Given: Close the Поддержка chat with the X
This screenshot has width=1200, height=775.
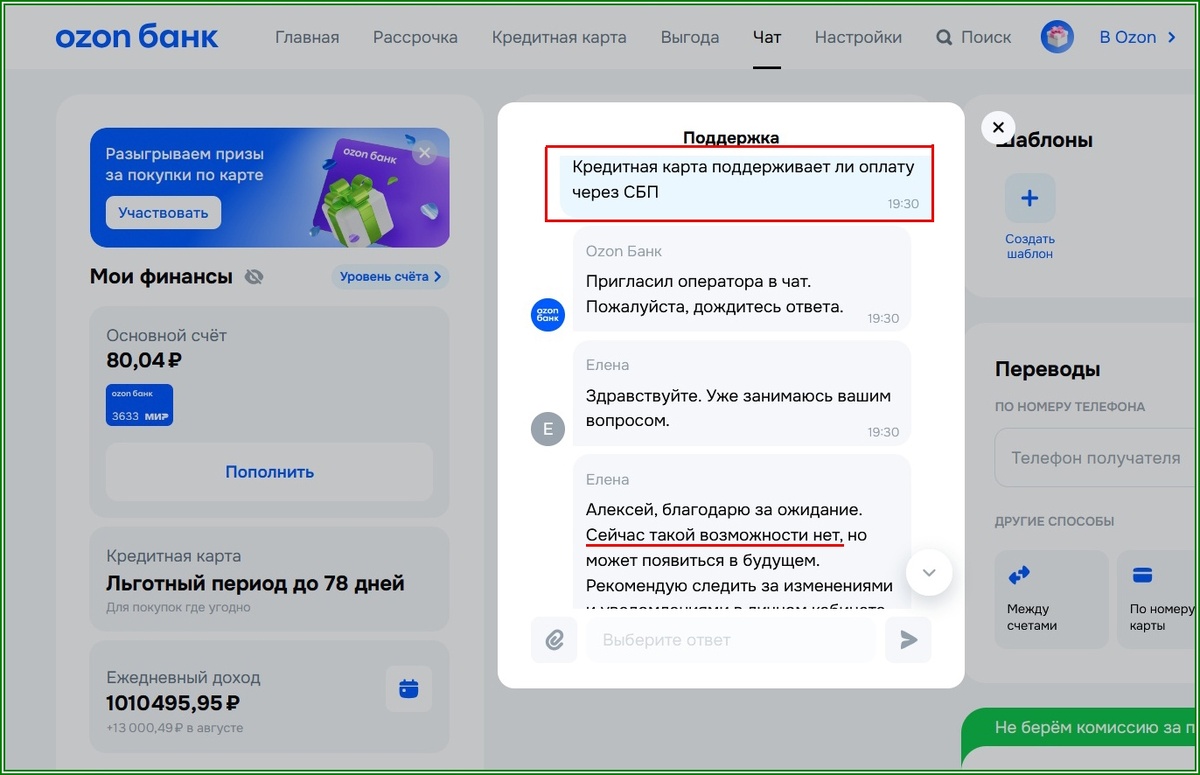Looking at the screenshot, I should pyautogui.click(x=997, y=127).
